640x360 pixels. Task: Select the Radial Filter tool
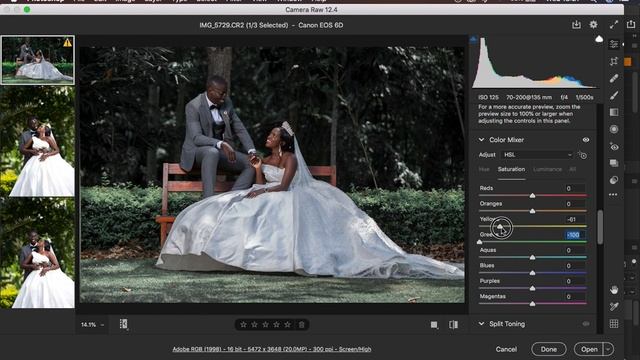(x=613, y=129)
